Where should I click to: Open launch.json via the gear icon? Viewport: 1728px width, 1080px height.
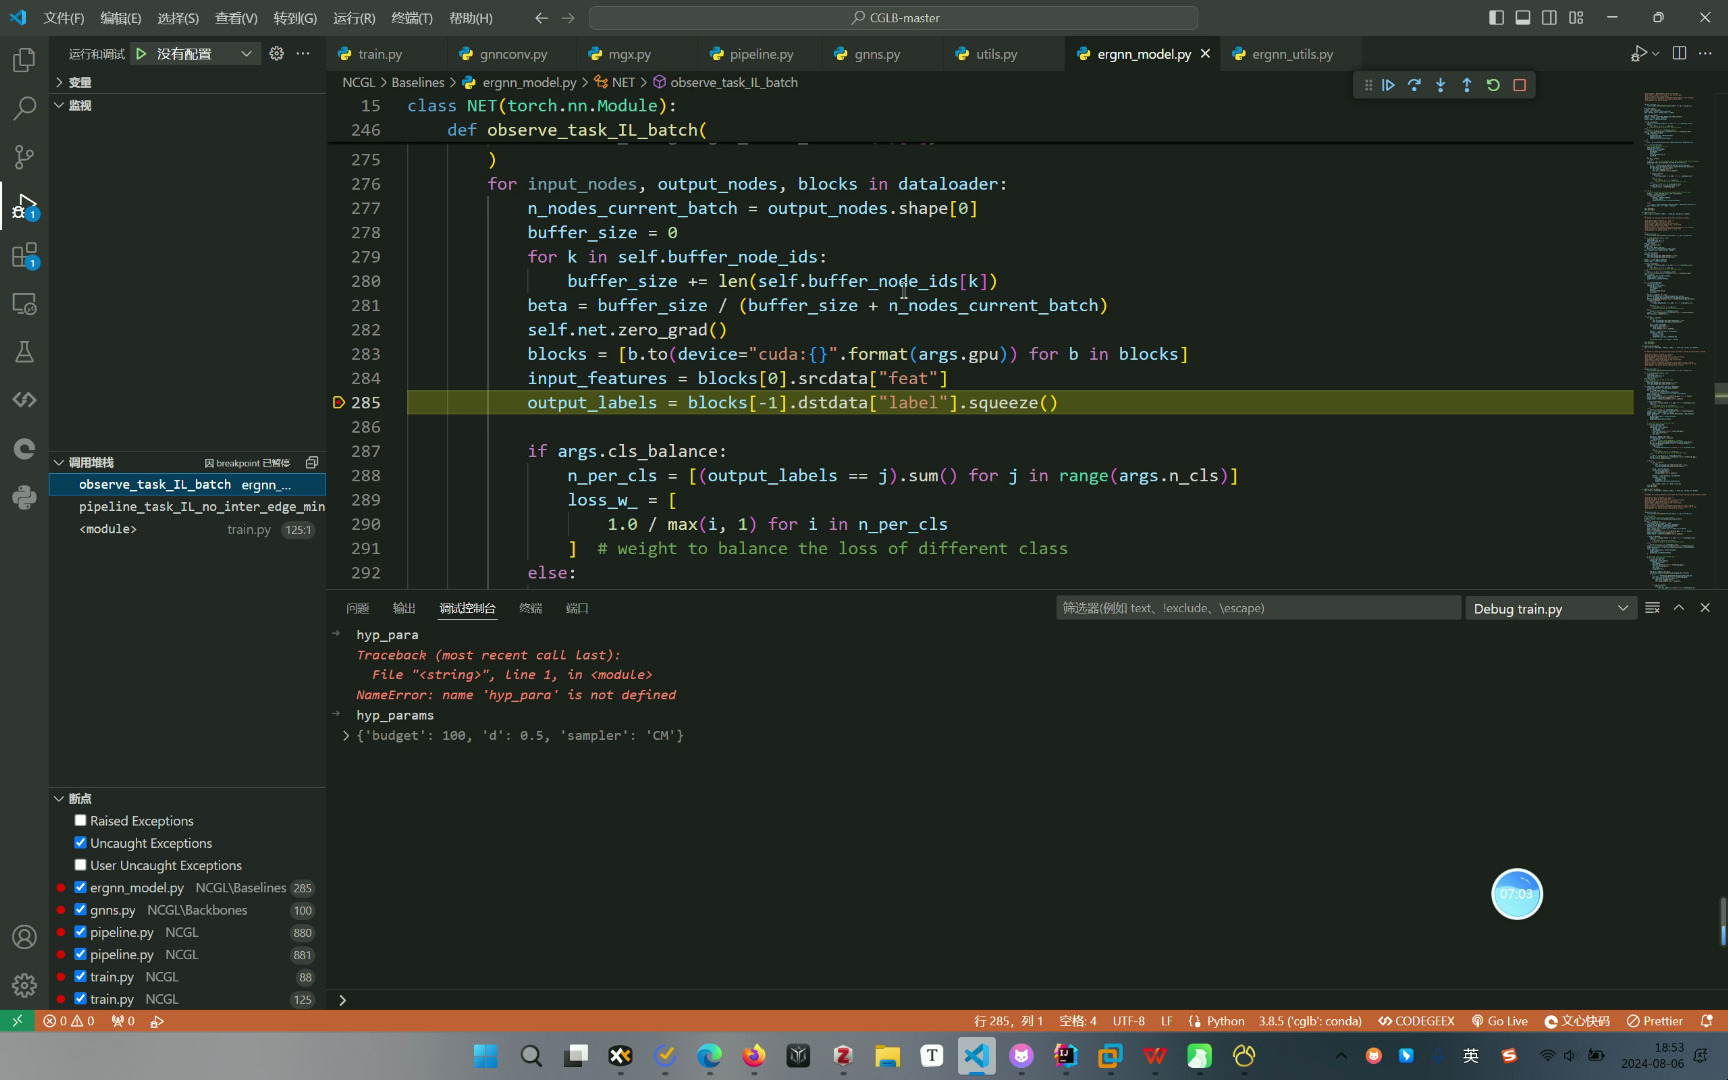276,54
